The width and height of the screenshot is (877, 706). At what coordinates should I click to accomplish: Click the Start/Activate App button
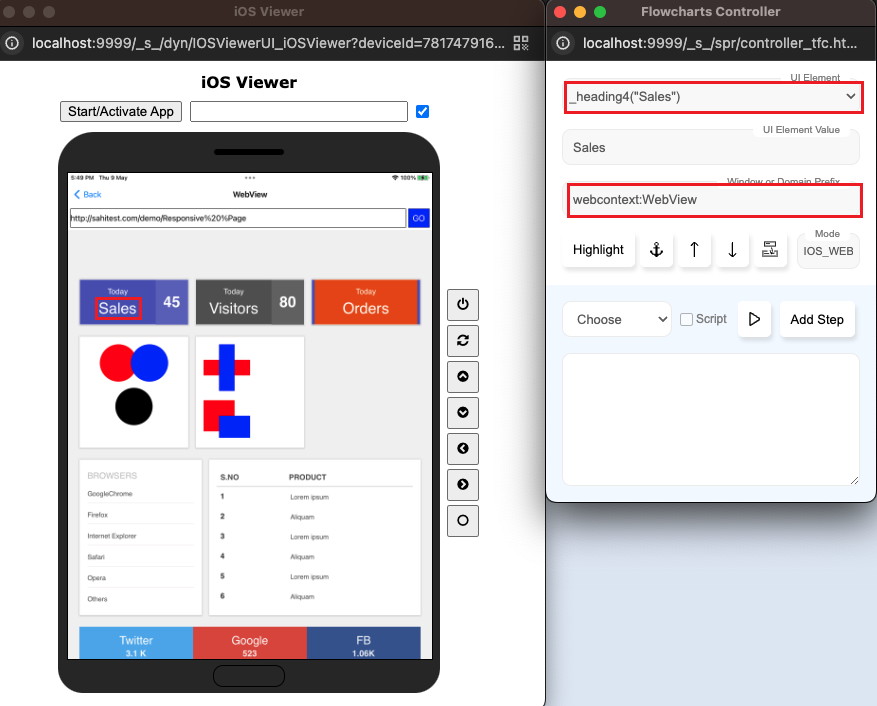coord(121,111)
